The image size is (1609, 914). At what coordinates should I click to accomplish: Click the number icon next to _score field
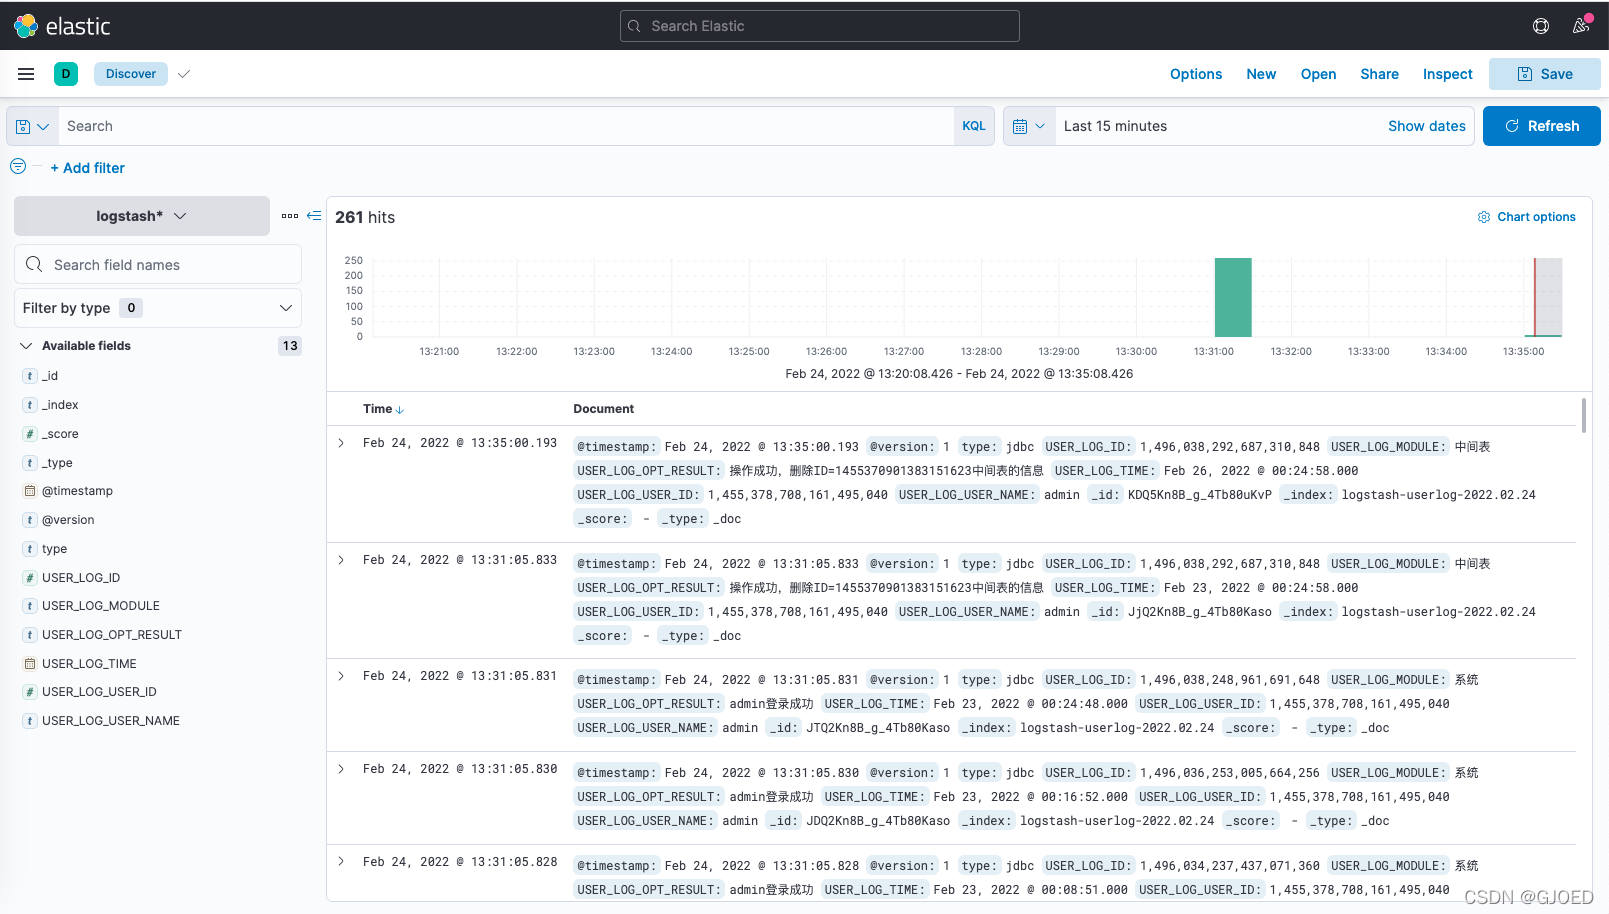pyautogui.click(x=30, y=434)
